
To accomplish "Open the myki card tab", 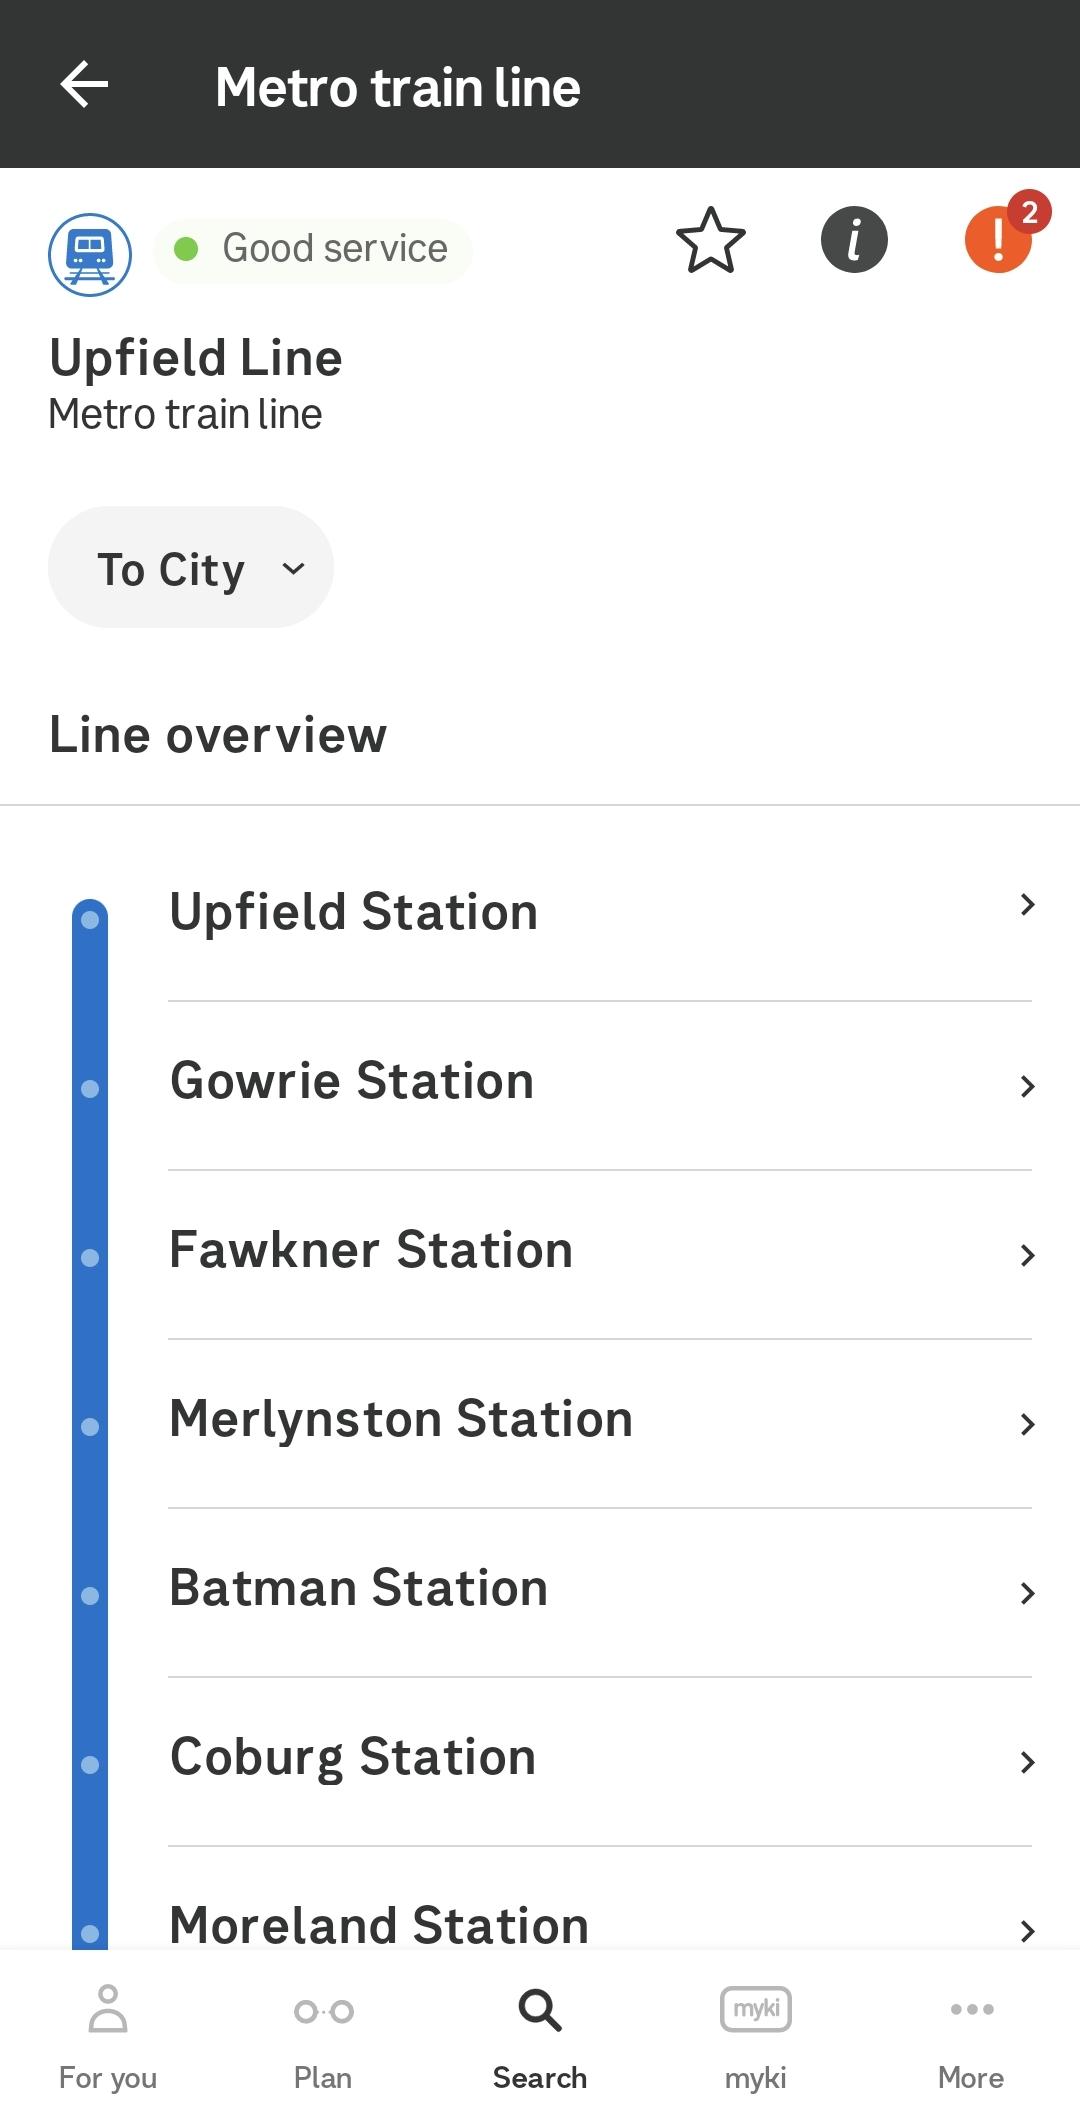I will [x=756, y=2036].
